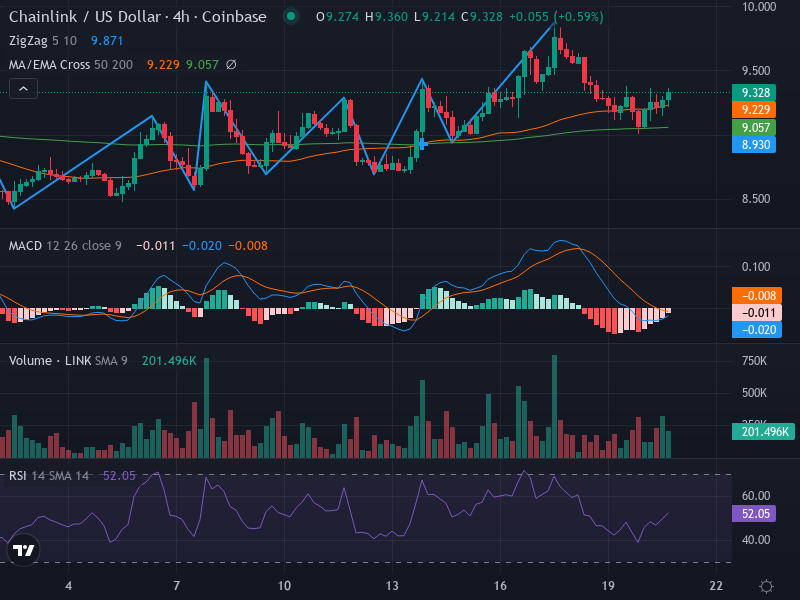The height and width of the screenshot is (600, 800).
Task: Click the RSI value 52.05 in legend
Action: tap(119, 476)
